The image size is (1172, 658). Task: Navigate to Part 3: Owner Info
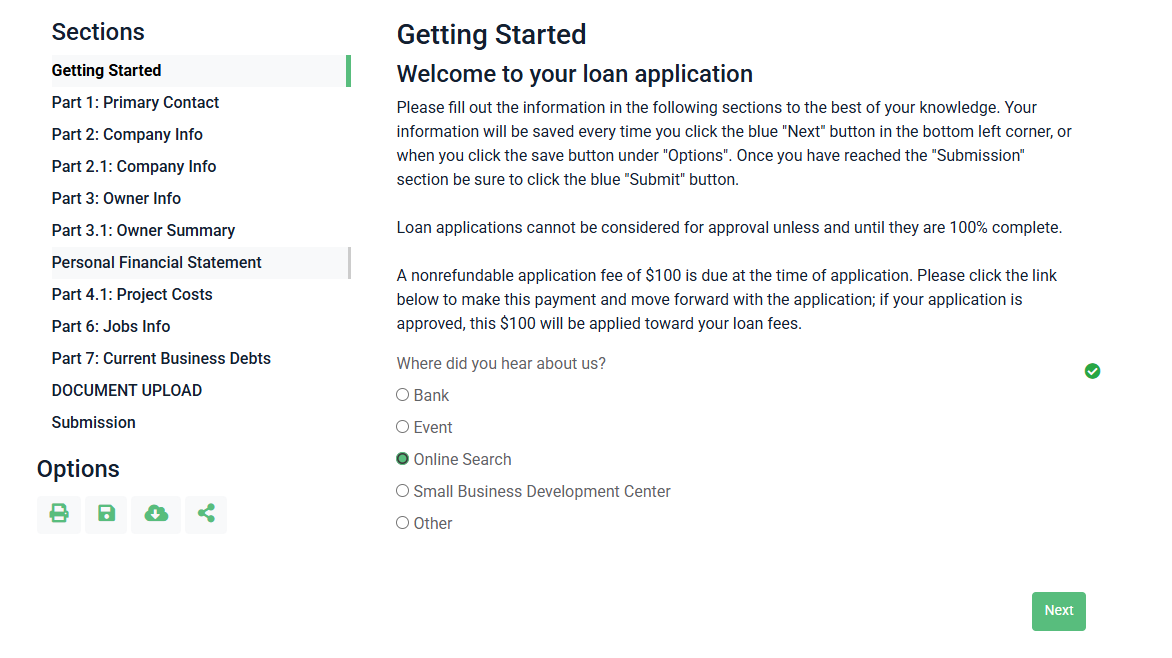coord(116,198)
